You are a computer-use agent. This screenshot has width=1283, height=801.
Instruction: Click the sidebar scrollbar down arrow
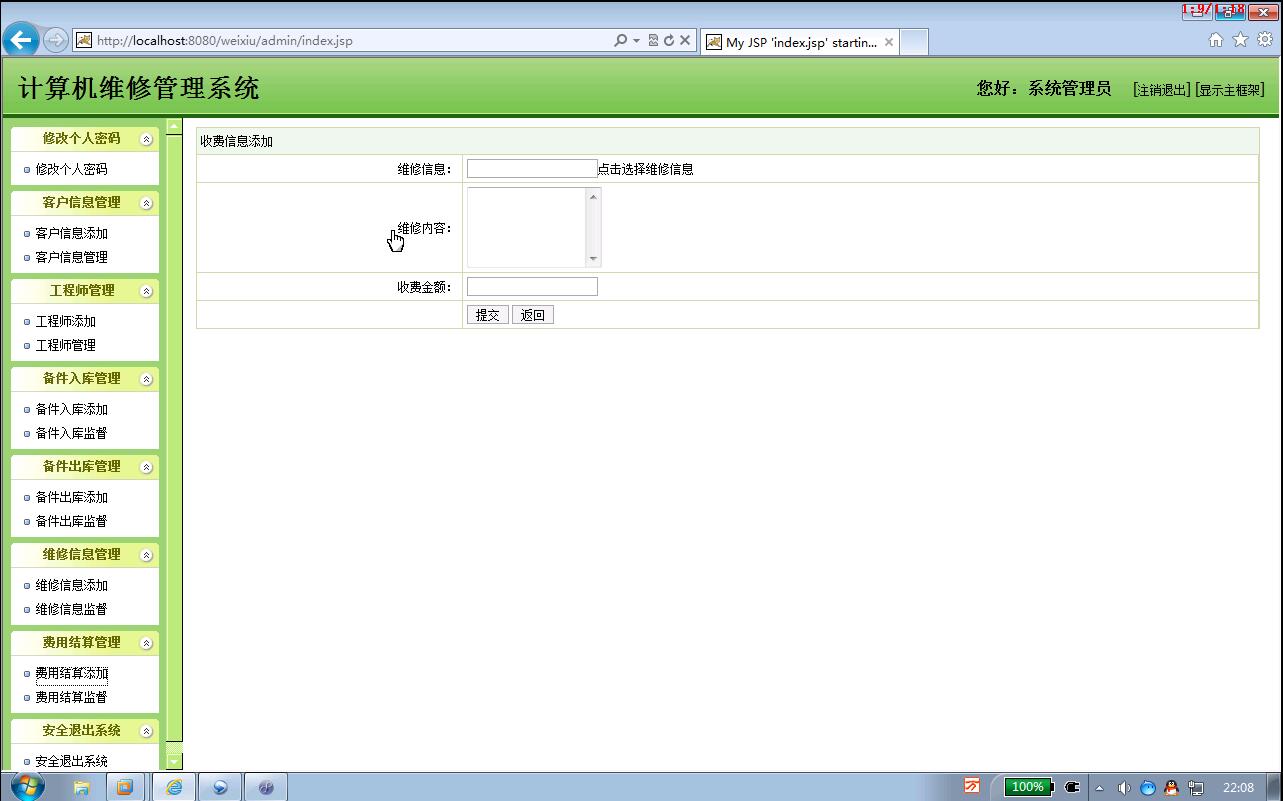click(x=174, y=762)
